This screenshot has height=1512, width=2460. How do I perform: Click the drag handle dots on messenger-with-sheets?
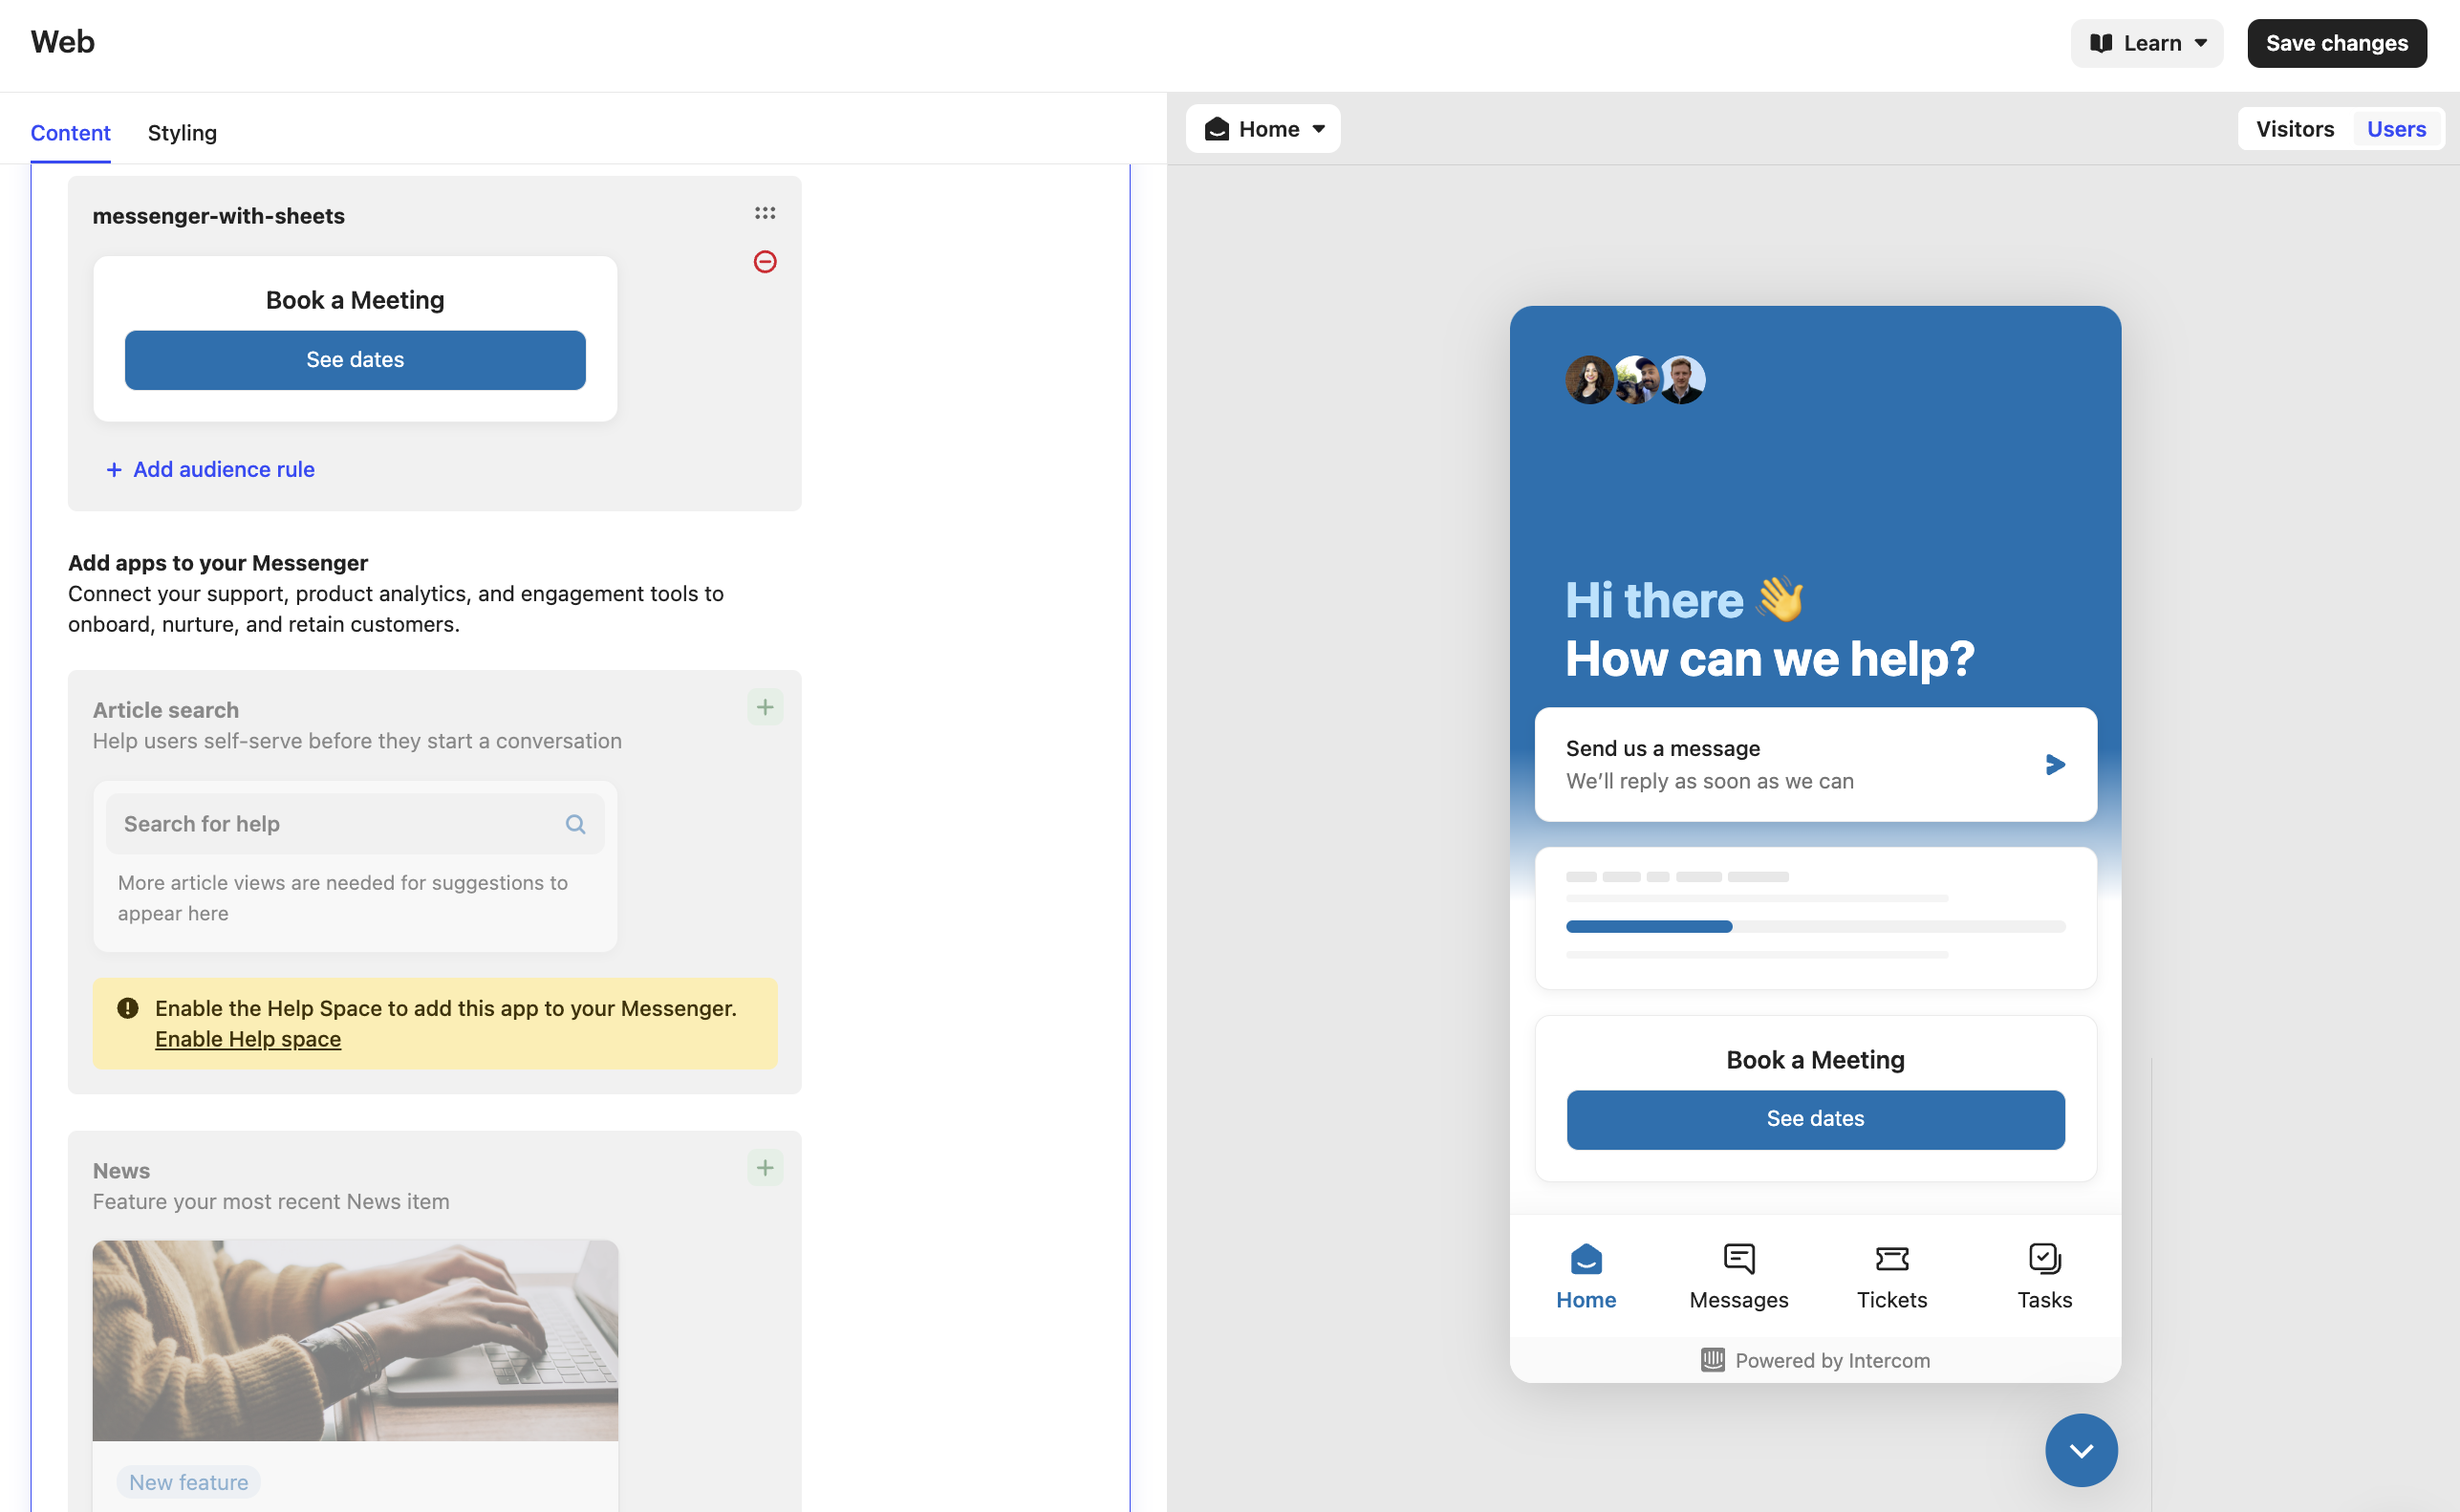click(x=765, y=213)
